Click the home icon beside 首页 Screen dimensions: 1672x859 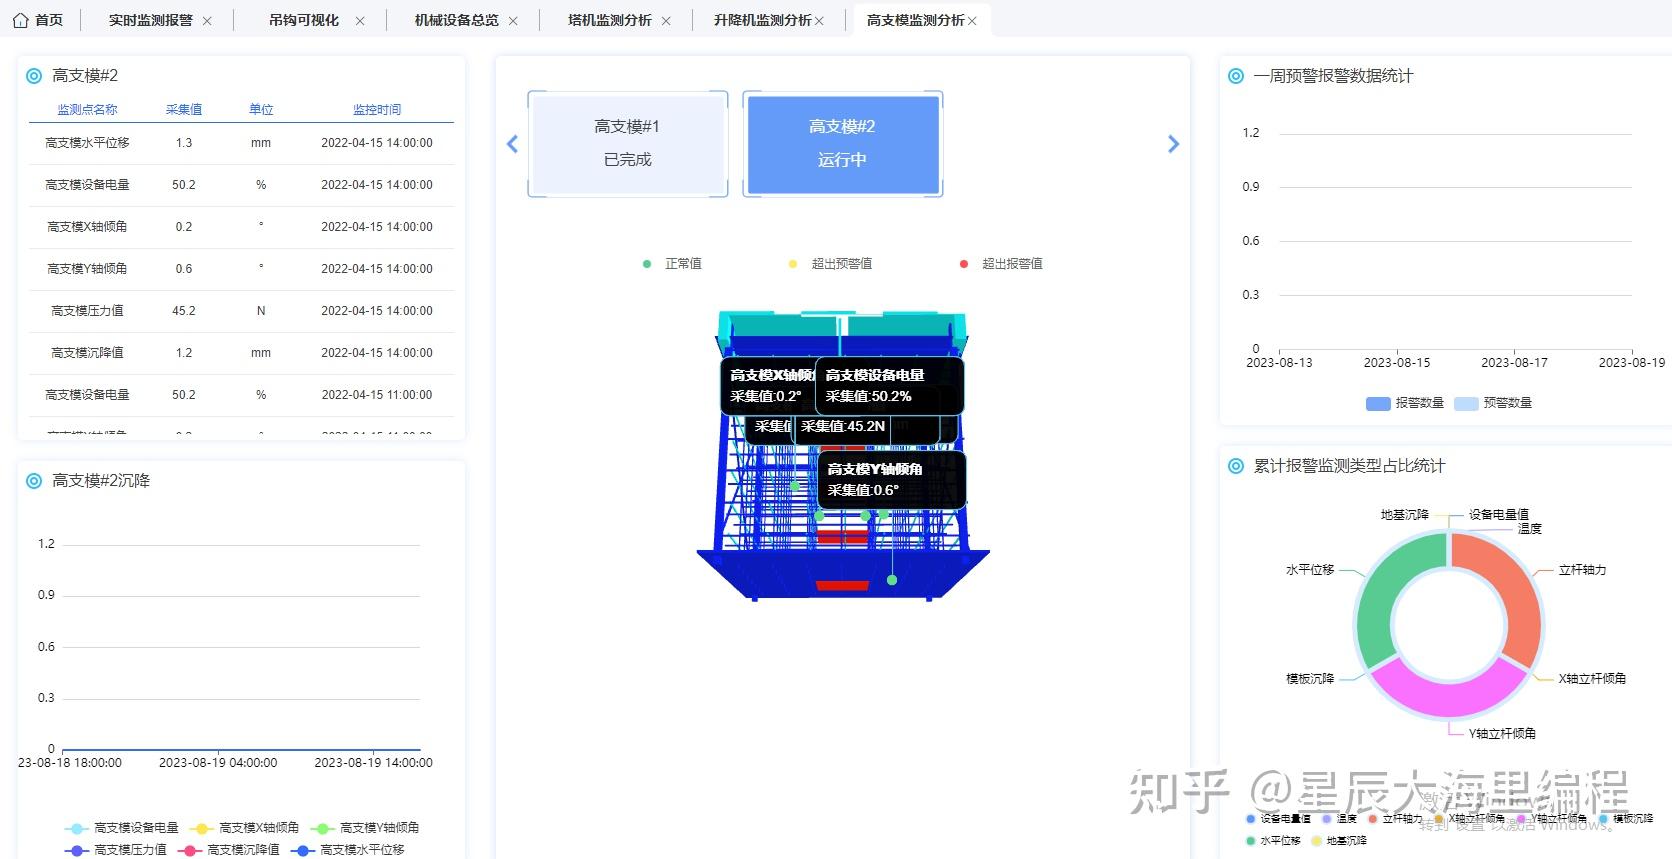click(x=20, y=20)
